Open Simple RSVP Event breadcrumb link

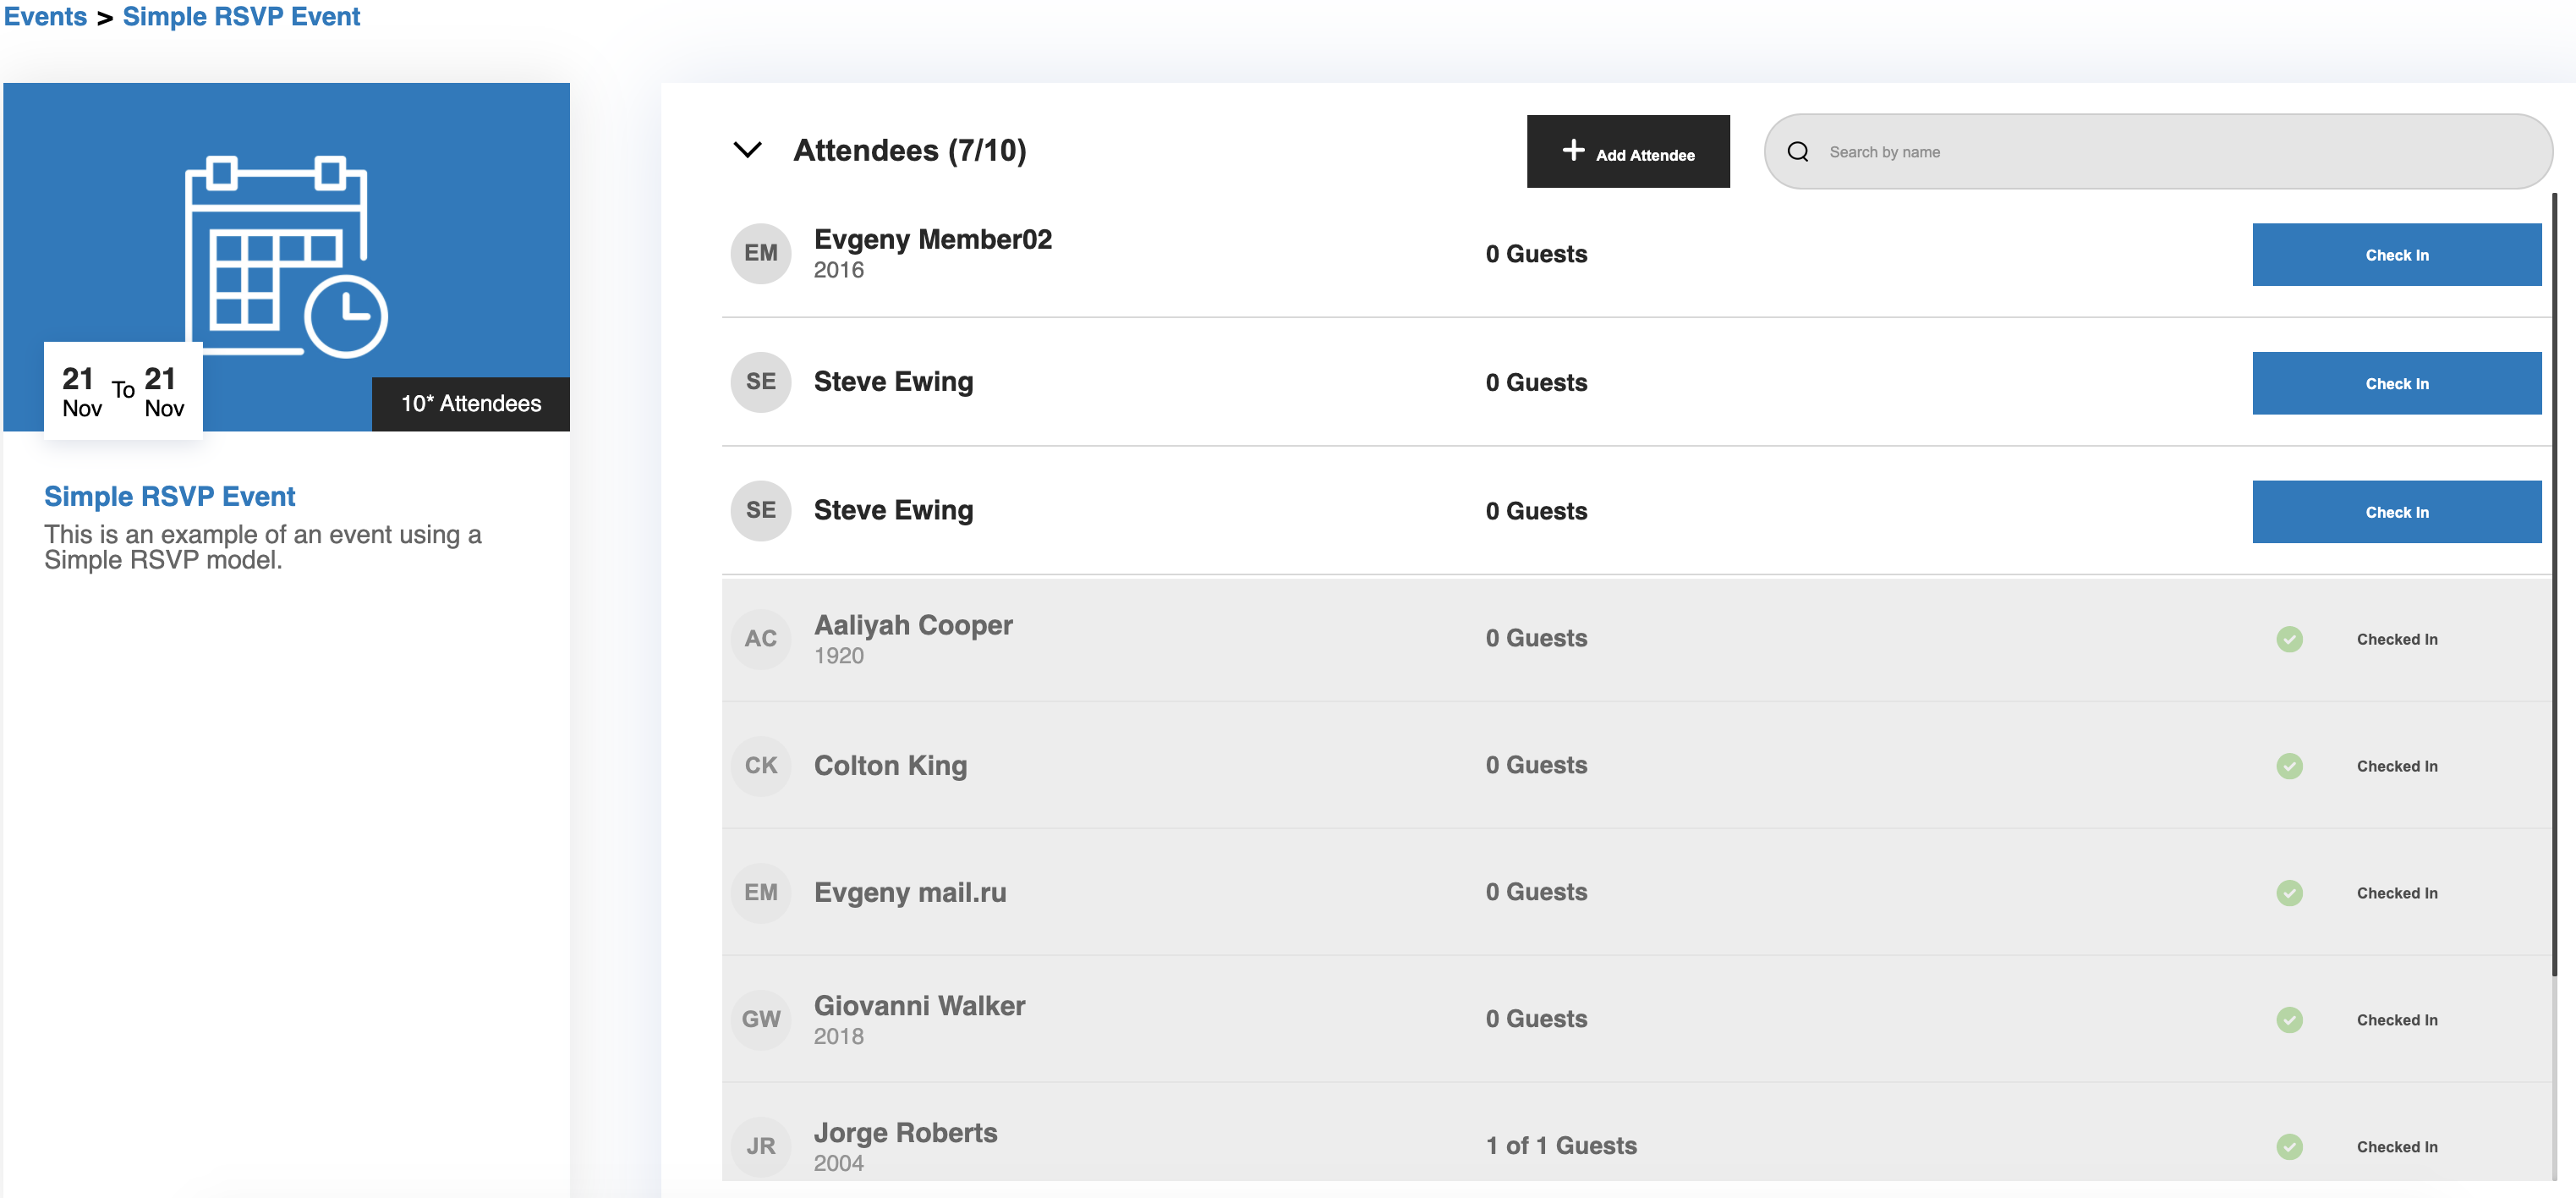[241, 17]
